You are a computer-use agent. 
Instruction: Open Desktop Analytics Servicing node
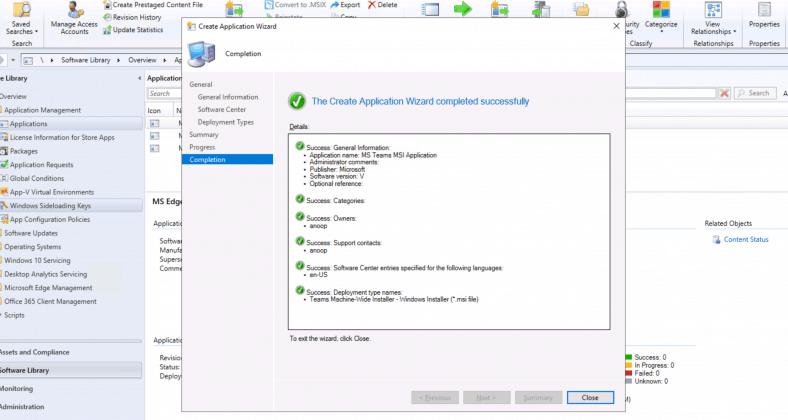tap(45, 274)
